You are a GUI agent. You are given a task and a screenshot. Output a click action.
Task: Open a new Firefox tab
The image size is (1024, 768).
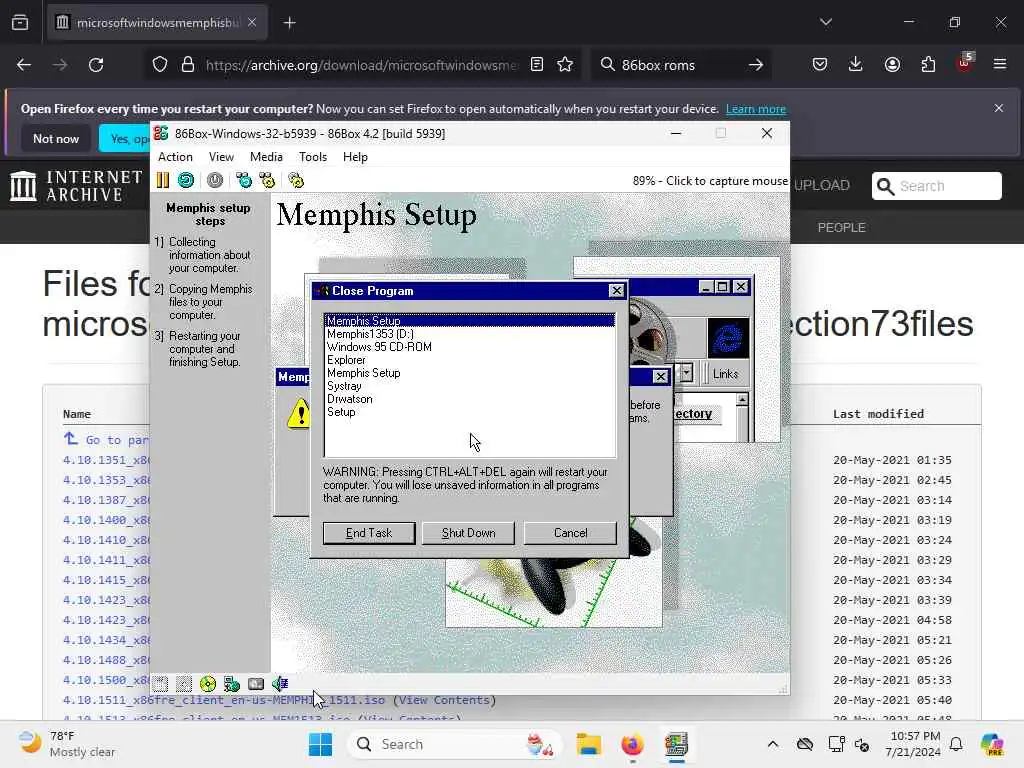point(289,23)
